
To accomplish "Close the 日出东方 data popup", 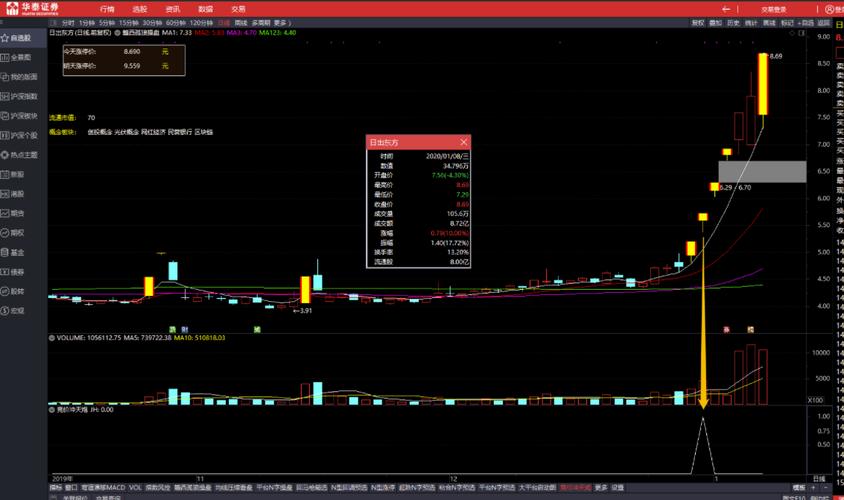I will pyautogui.click(x=463, y=142).
